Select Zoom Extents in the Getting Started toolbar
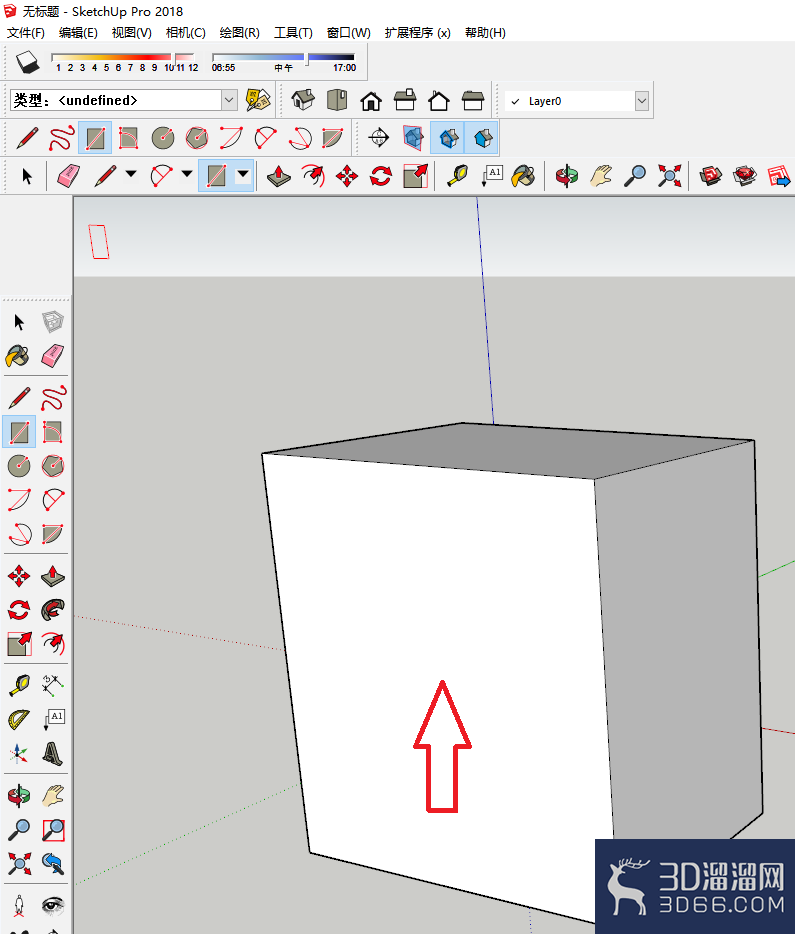 tap(669, 176)
